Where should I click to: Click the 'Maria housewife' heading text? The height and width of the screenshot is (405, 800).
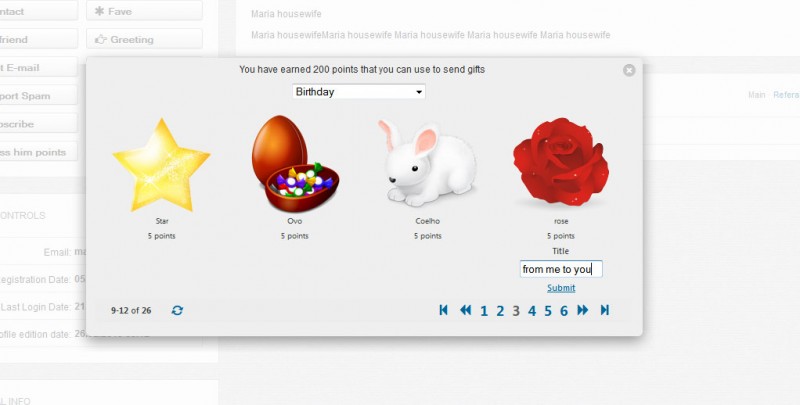(x=286, y=14)
